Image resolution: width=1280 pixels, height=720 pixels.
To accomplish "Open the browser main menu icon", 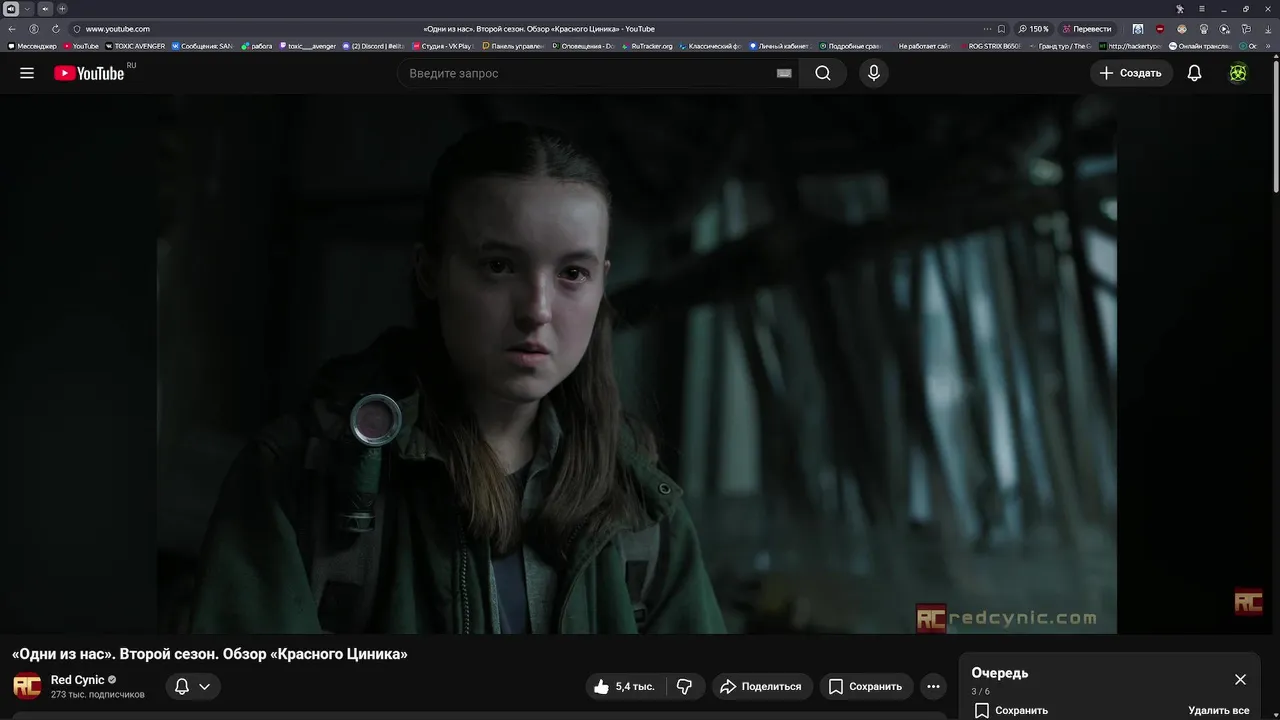I will (x=1202, y=9).
